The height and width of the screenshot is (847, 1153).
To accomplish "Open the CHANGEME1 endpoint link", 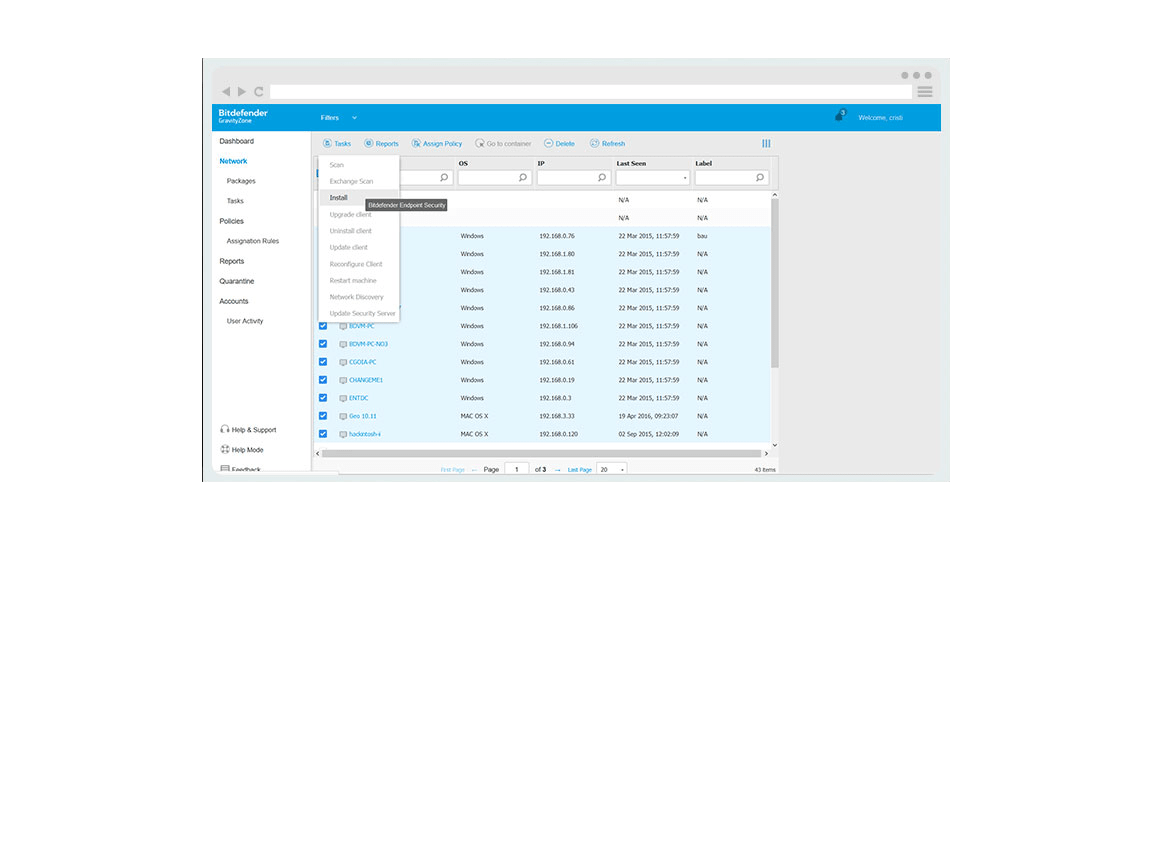I will pos(366,380).
